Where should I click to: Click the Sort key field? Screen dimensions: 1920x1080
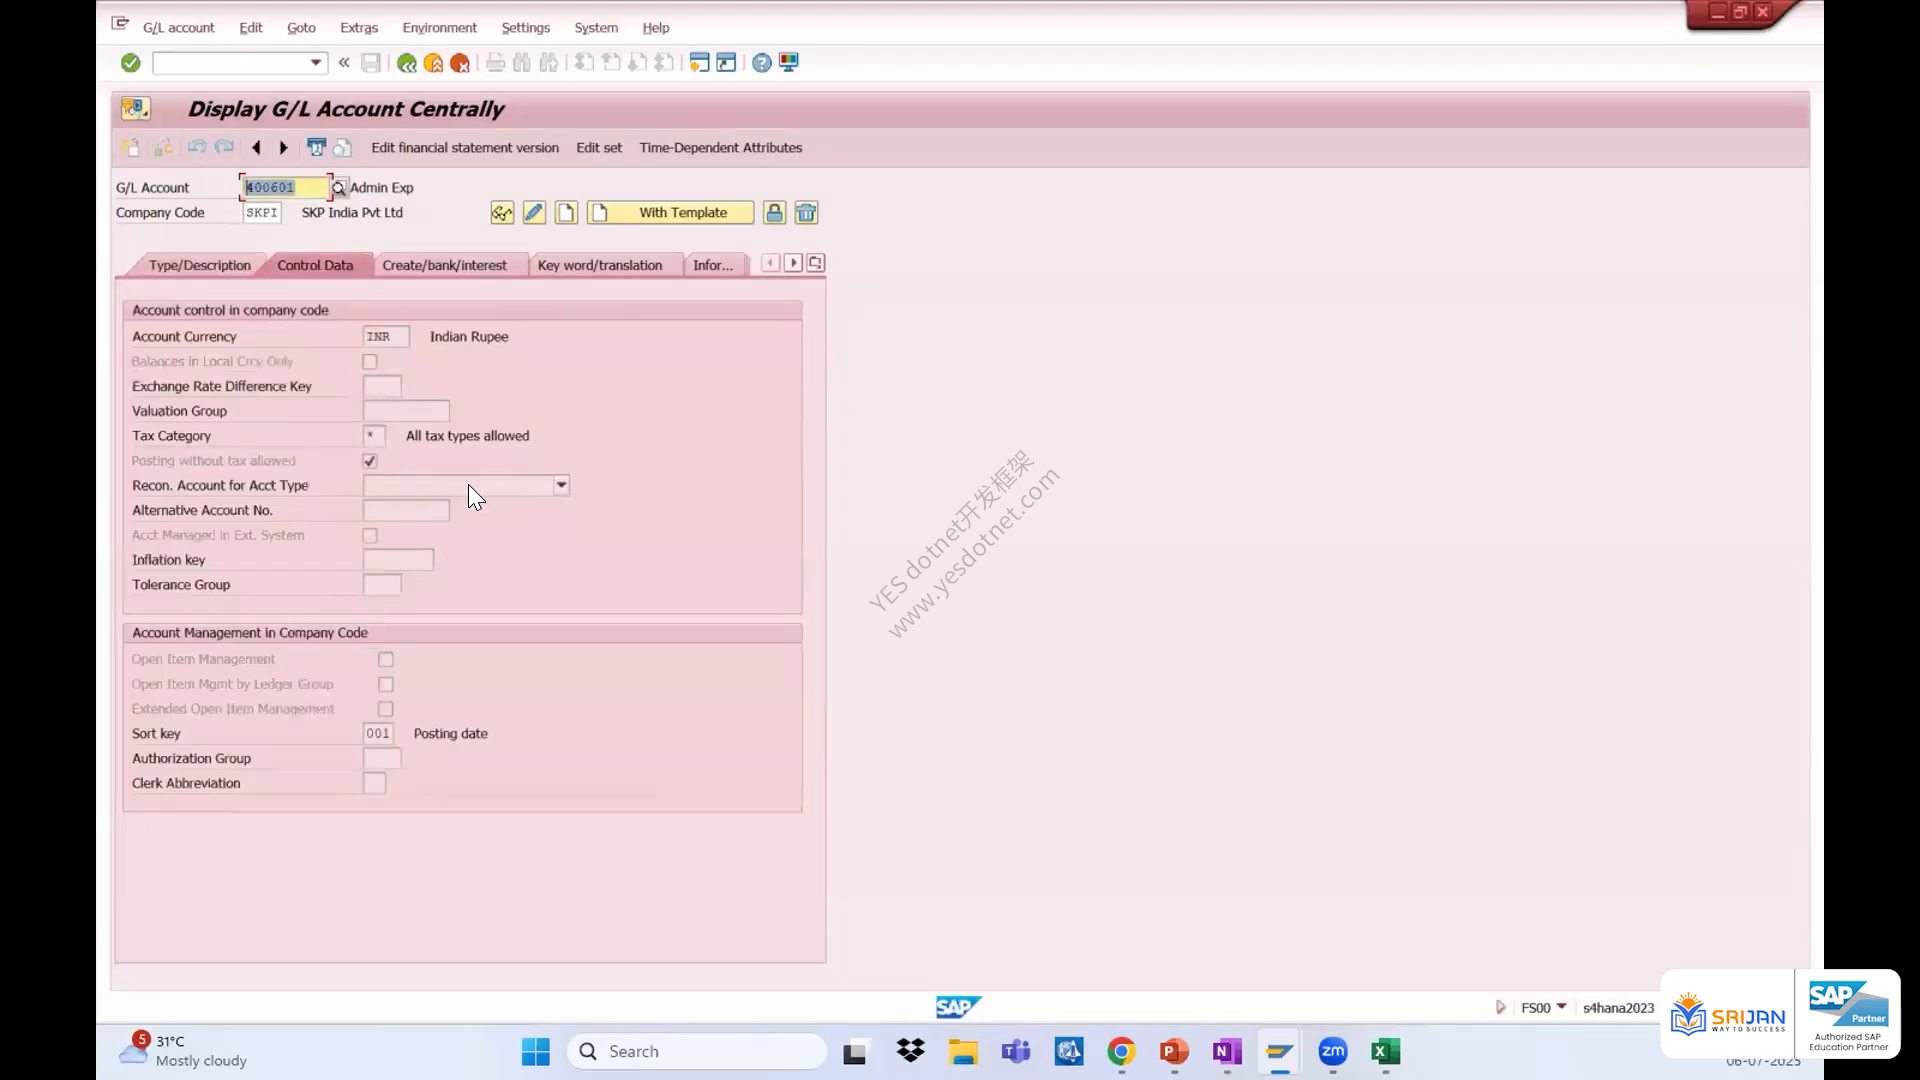[378, 734]
